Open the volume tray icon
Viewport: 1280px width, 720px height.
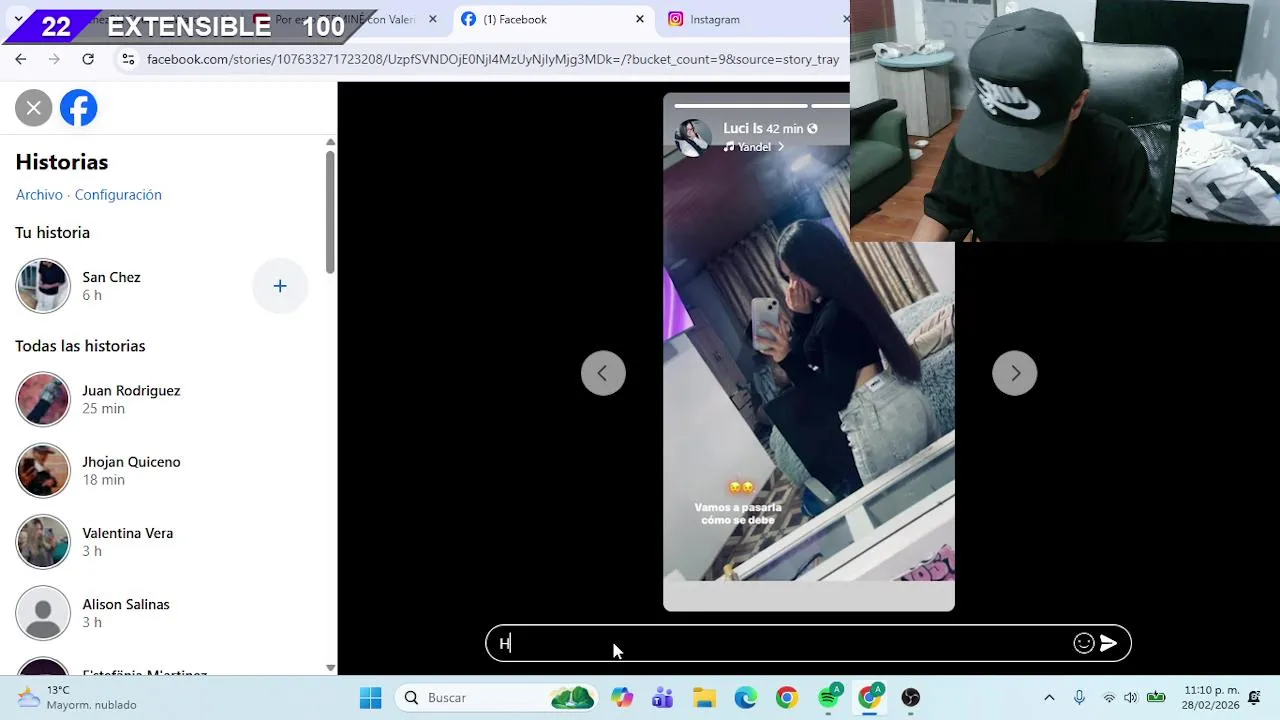point(1130,698)
